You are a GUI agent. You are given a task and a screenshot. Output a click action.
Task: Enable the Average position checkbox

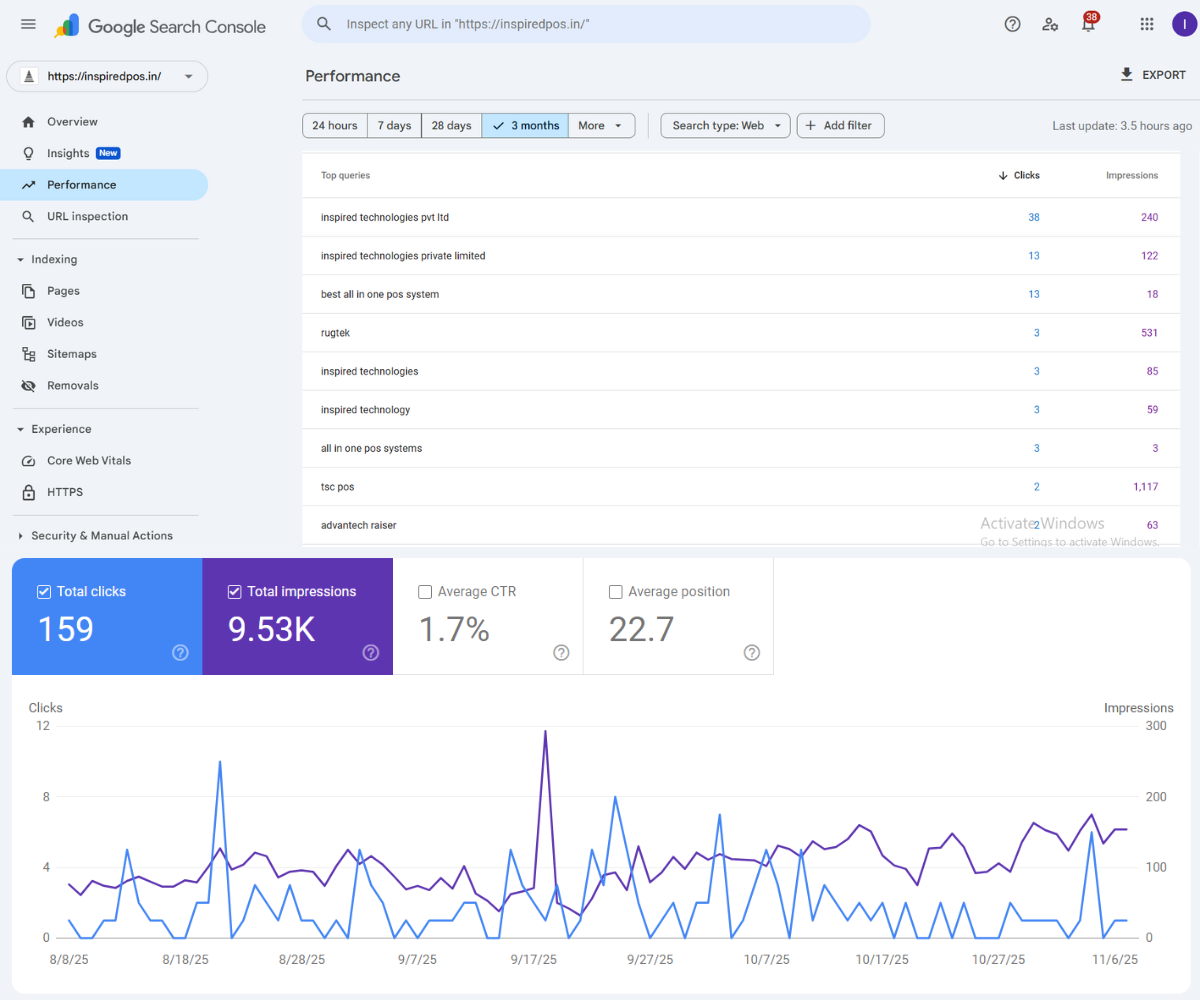[616, 592]
